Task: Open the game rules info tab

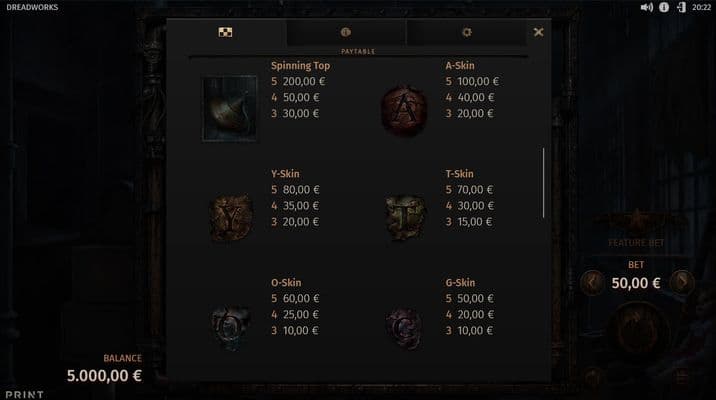Action: click(346, 32)
